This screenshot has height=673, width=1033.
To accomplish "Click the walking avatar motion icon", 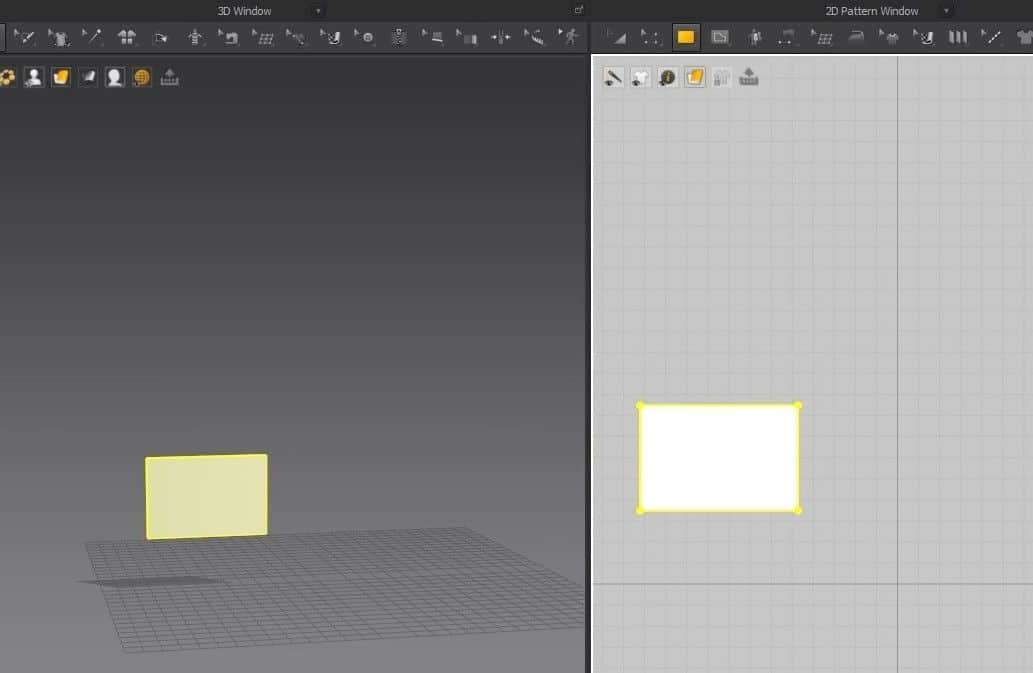I will pyautogui.click(x=569, y=37).
